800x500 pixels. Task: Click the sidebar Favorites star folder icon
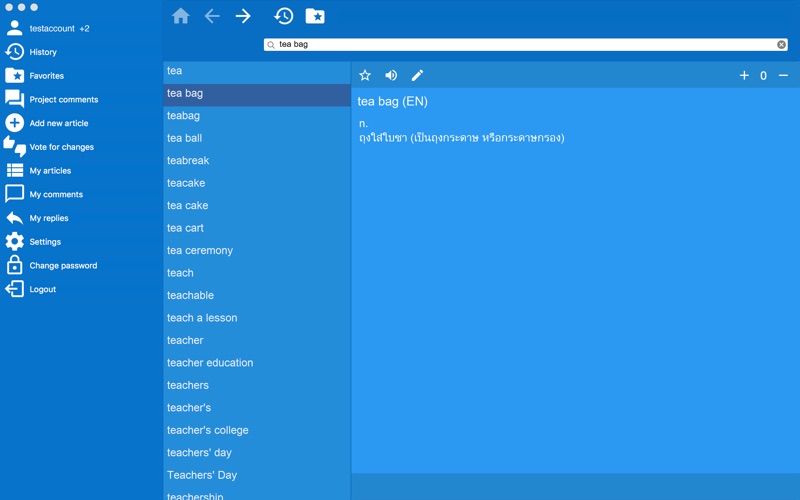14,76
